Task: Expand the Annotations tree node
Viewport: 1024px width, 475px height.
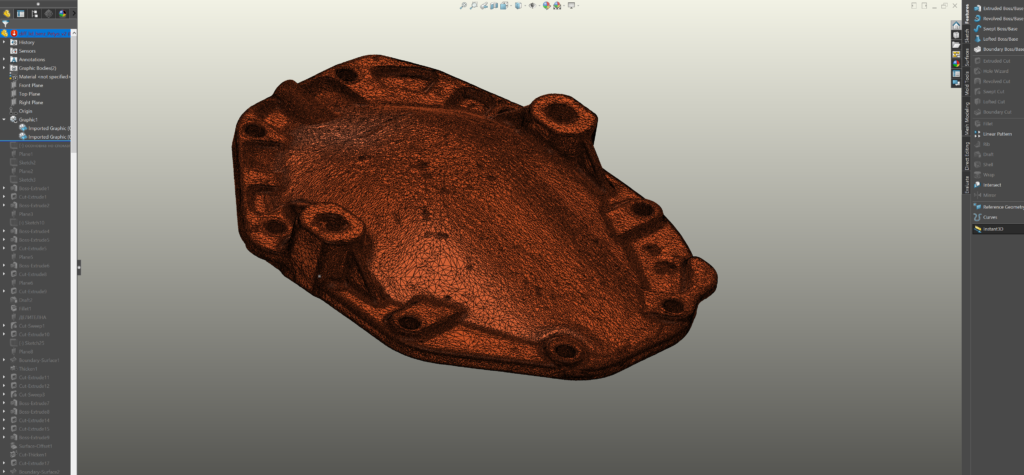Action: click(x=4, y=59)
